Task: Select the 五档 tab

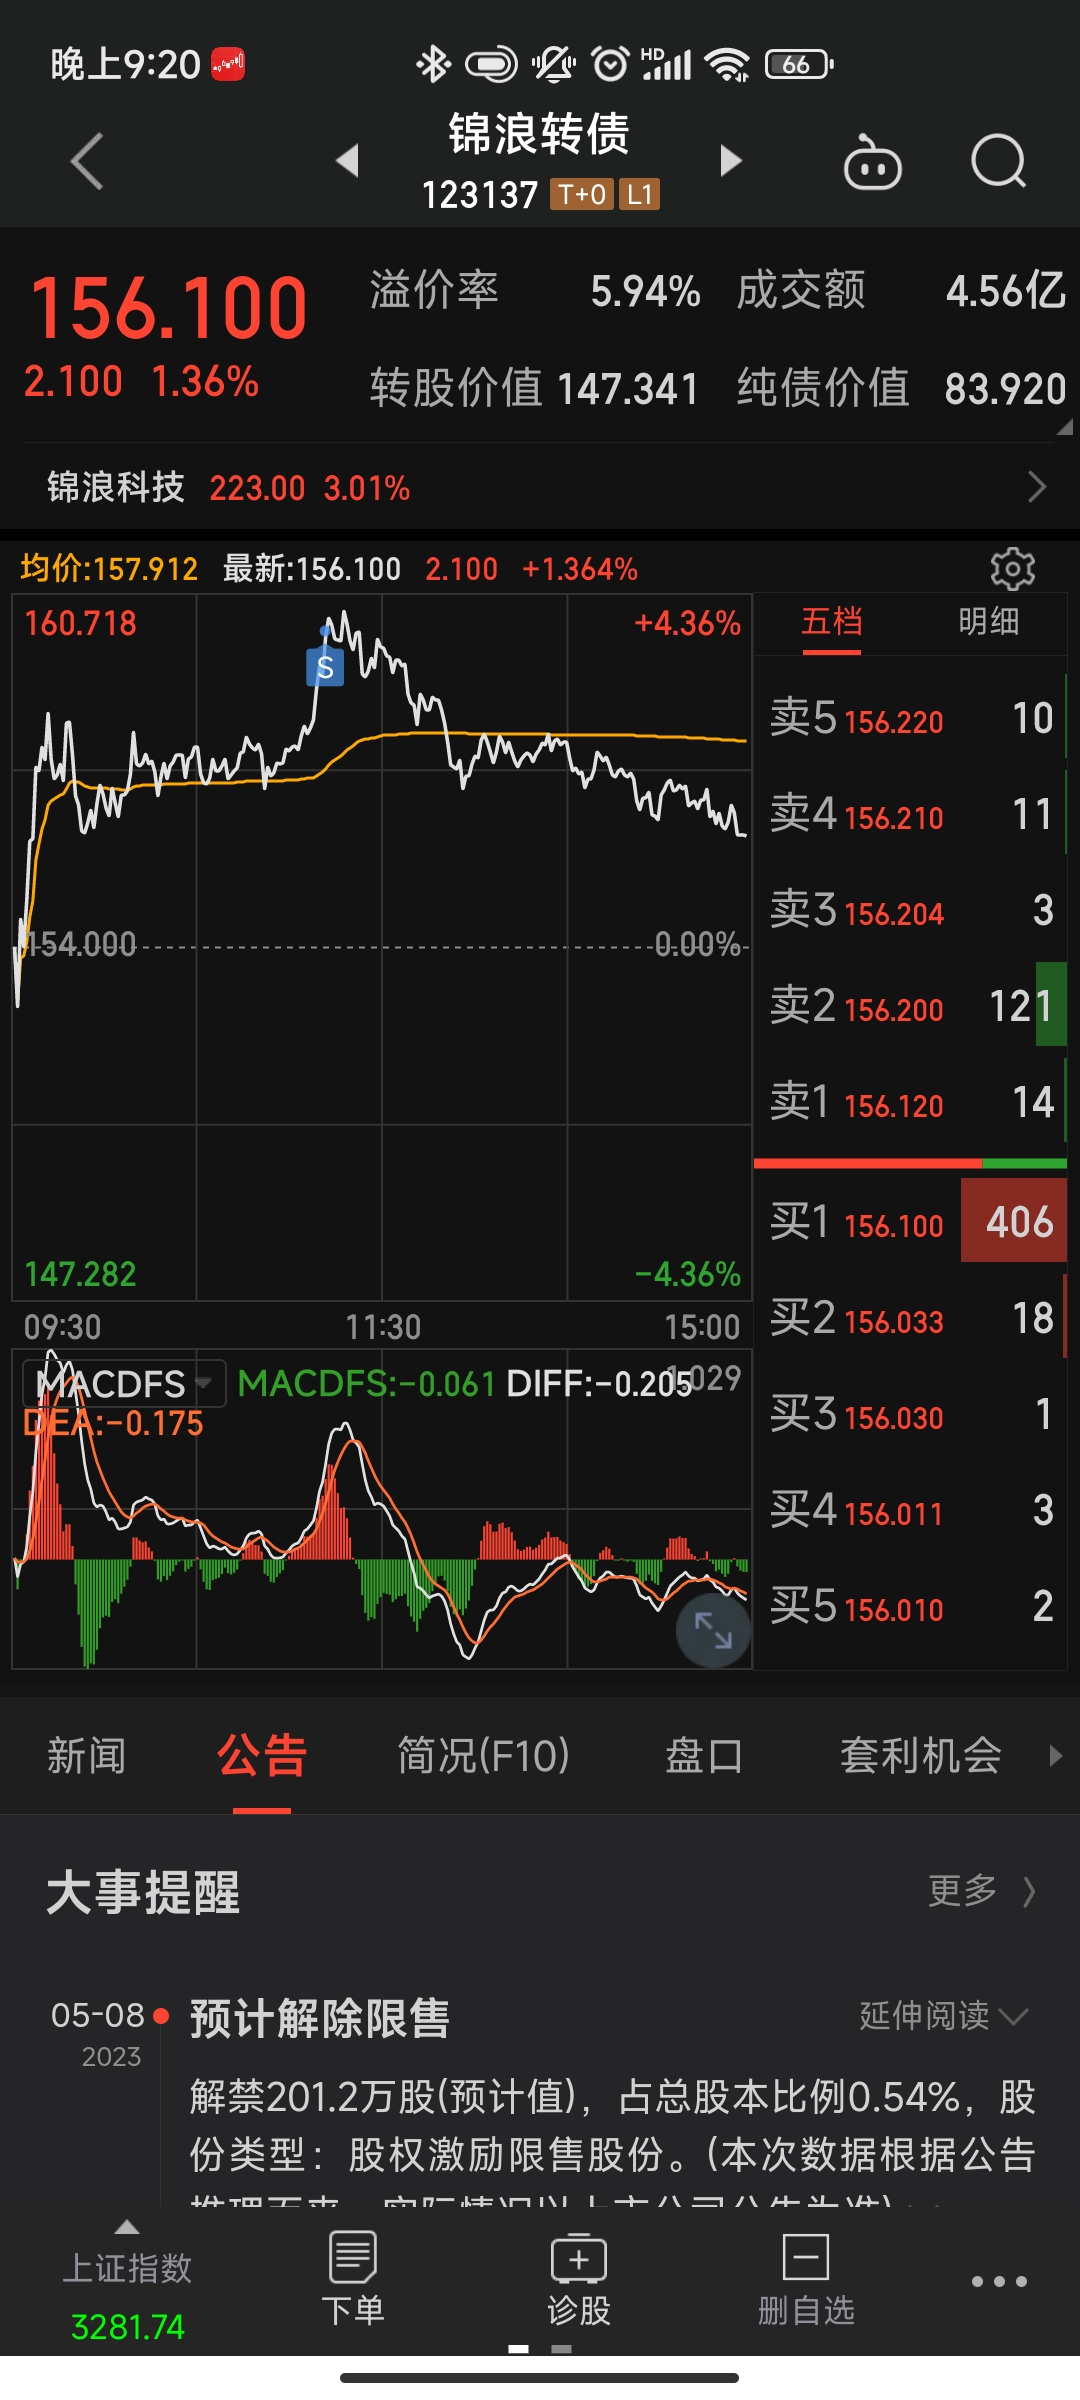Action: (x=831, y=622)
